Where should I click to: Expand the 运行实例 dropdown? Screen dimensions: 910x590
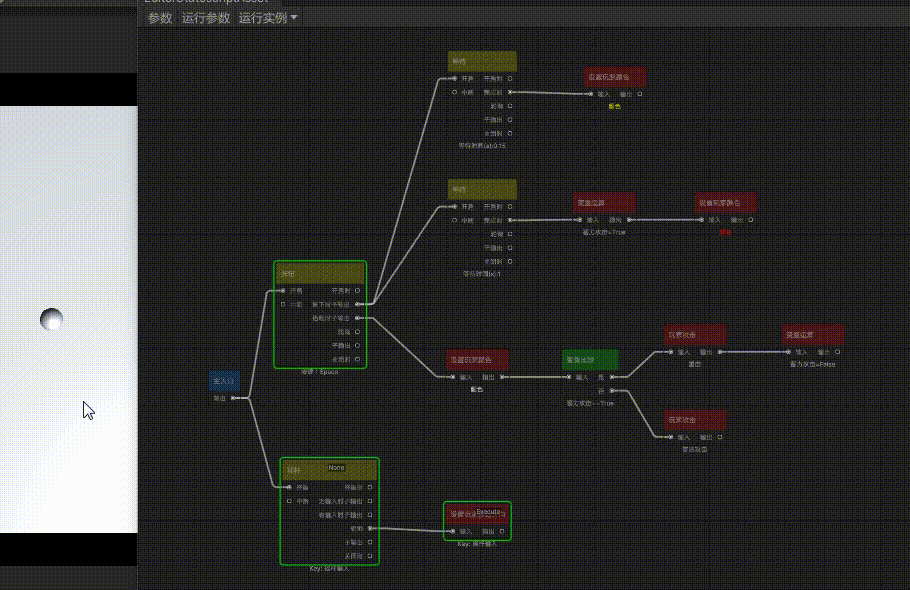point(268,18)
